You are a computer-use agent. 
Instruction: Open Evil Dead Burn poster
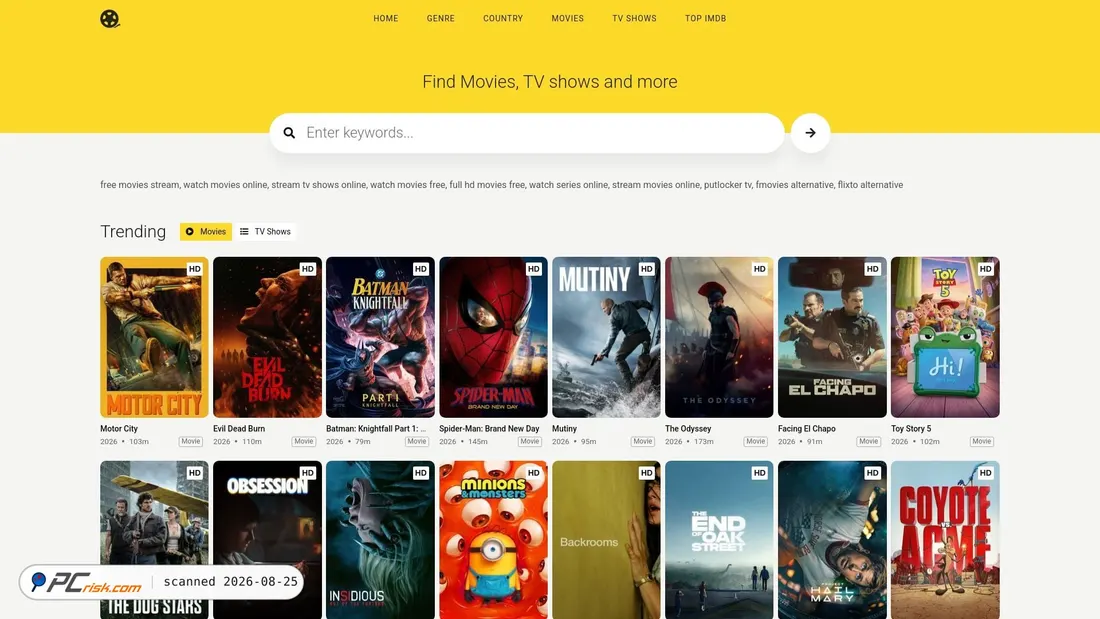tap(267, 337)
